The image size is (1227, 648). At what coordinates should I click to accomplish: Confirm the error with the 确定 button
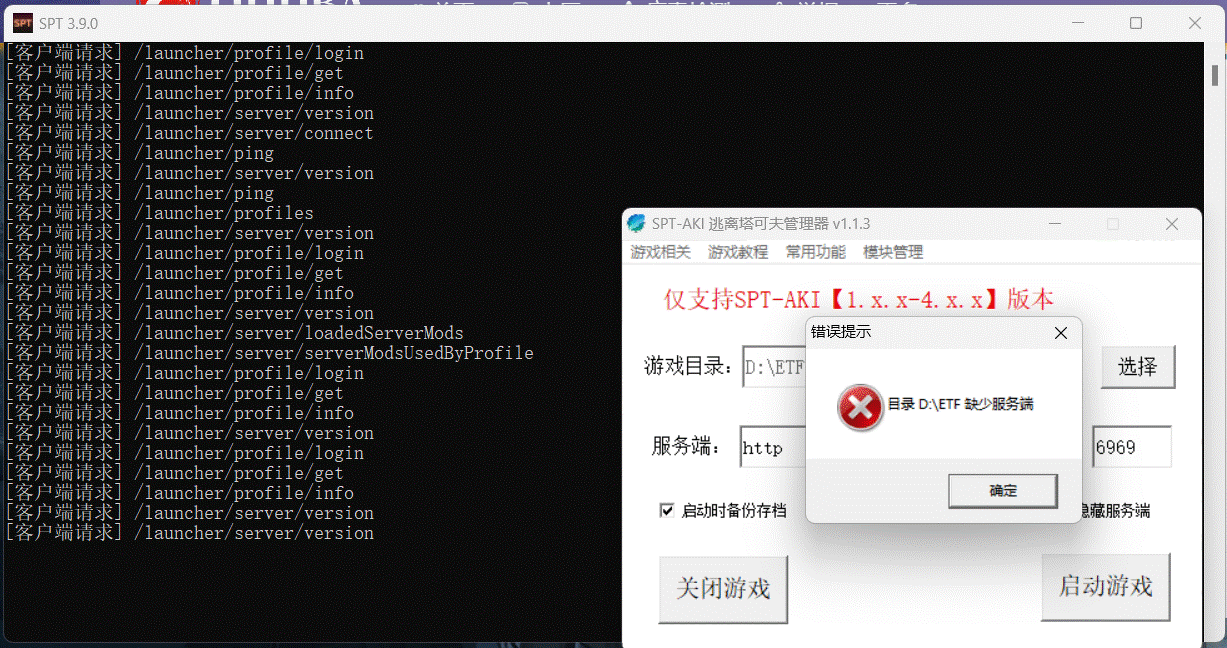click(x=1002, y=491)
